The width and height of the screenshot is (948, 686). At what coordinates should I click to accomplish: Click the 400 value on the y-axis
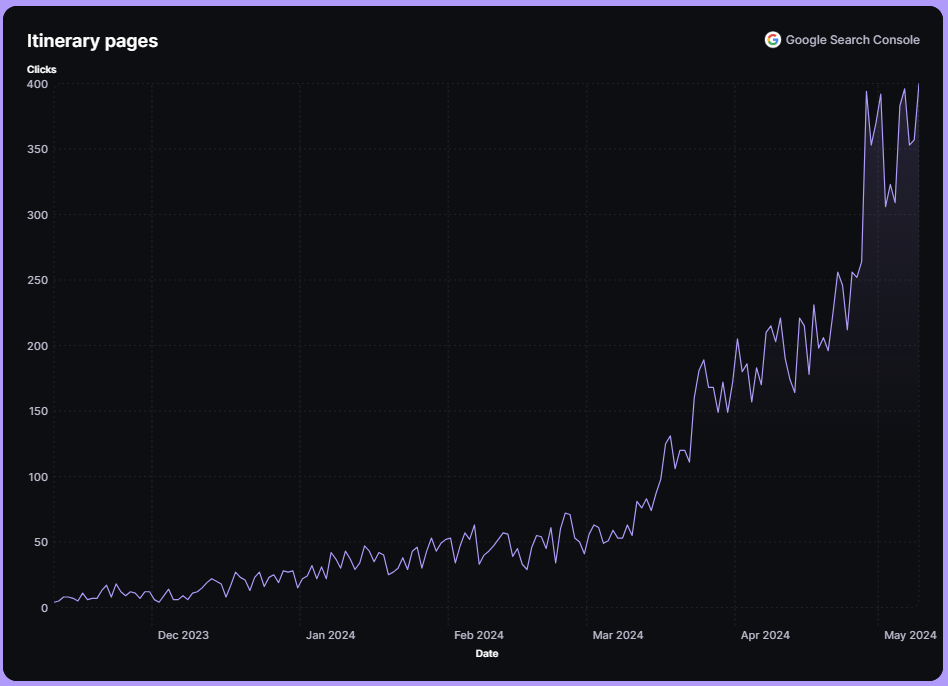coord(37,84)
